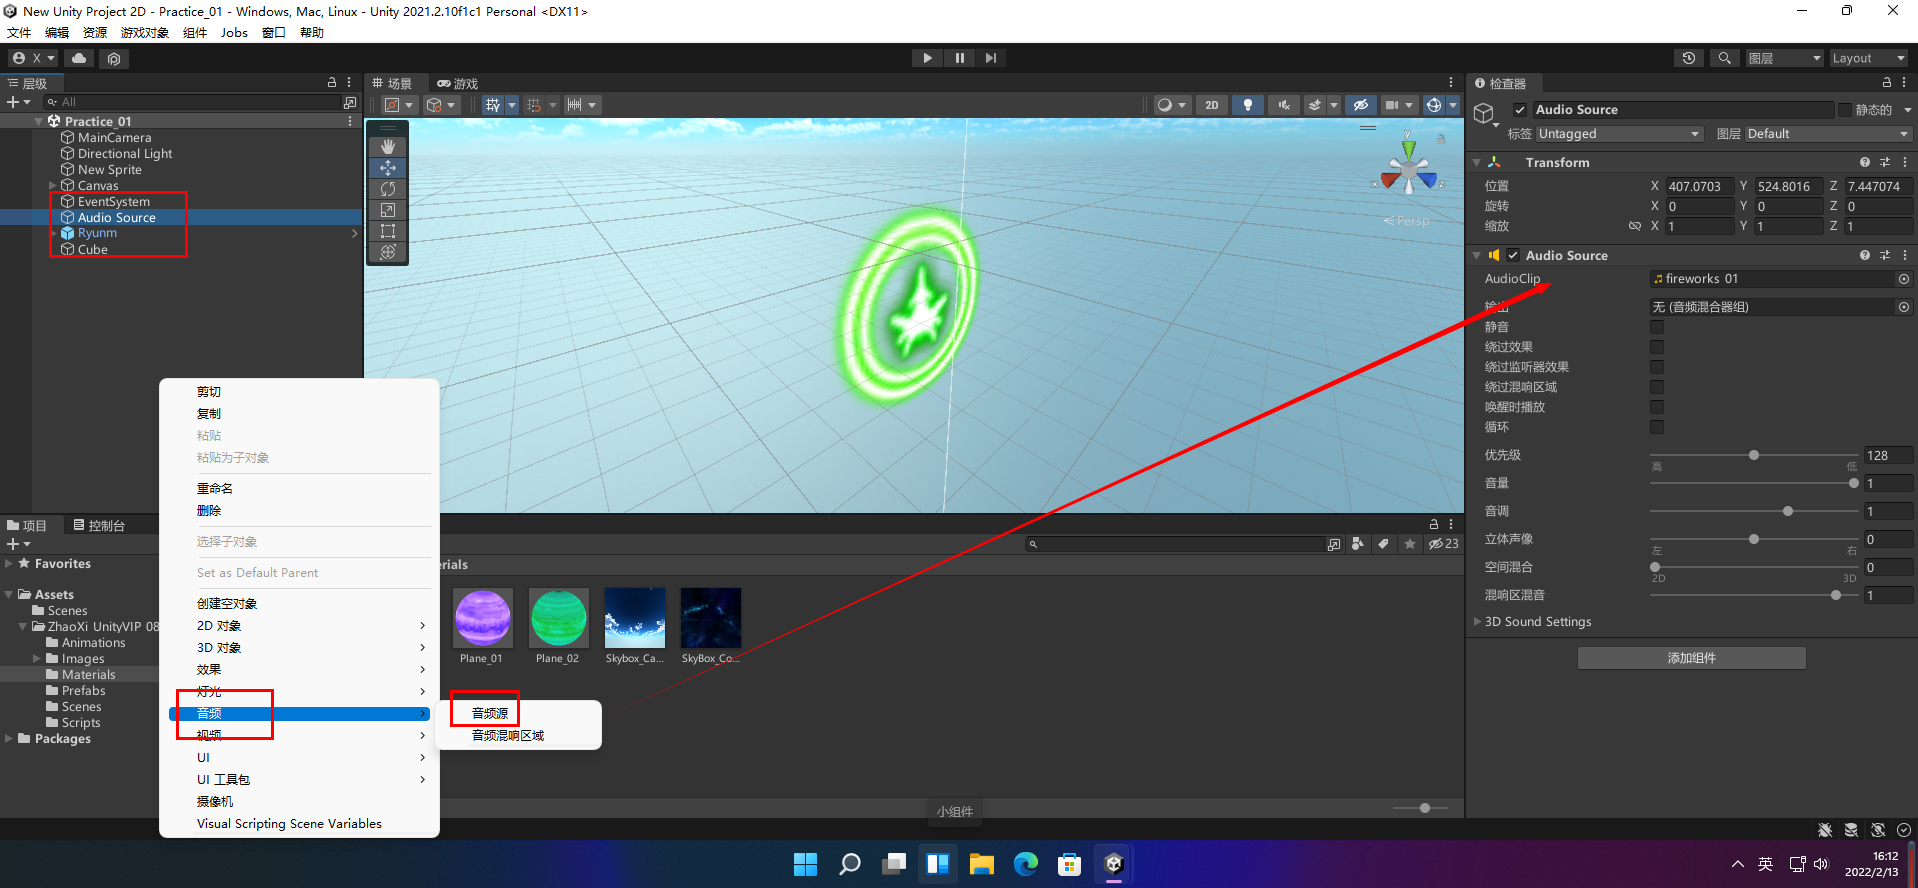The height and width of the screenshot is (888, 1918).
Task: Enable play on awake (唤醒时播放) checkbox
Action: 1657,407
